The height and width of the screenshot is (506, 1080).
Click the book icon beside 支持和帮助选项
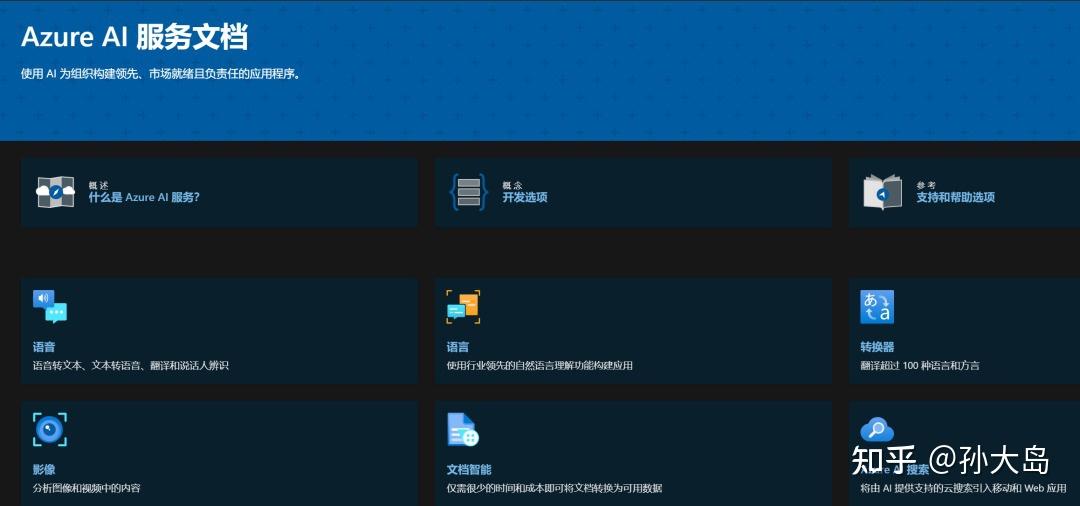[x=882, y=191]
